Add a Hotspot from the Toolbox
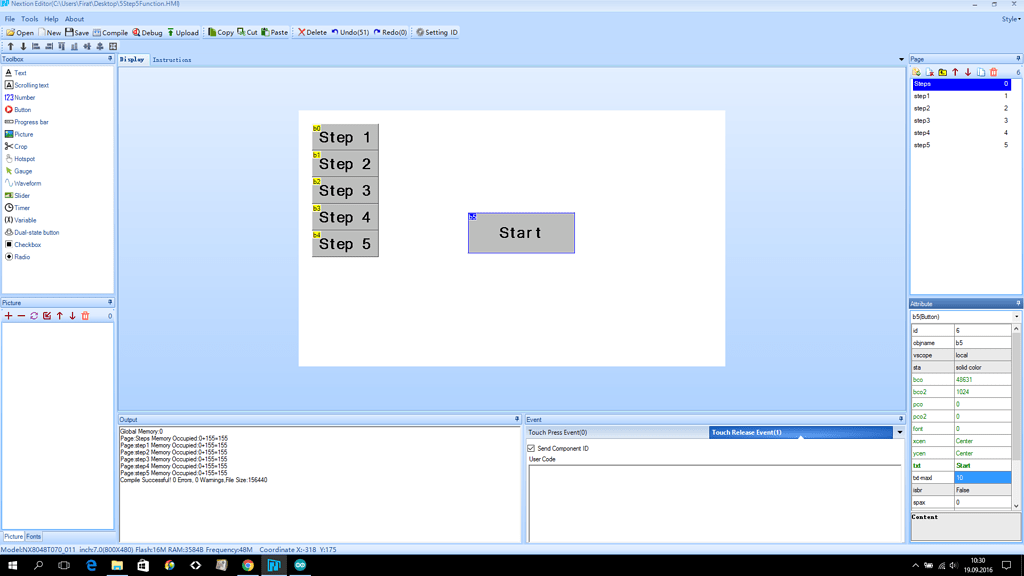 [20, 159]
